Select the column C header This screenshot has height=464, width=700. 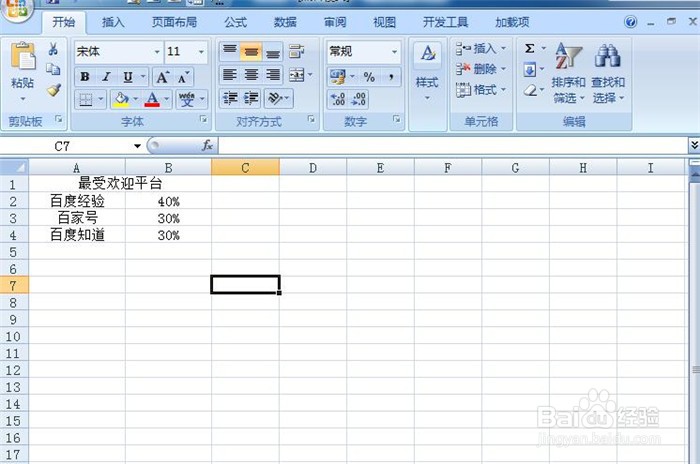245,168
